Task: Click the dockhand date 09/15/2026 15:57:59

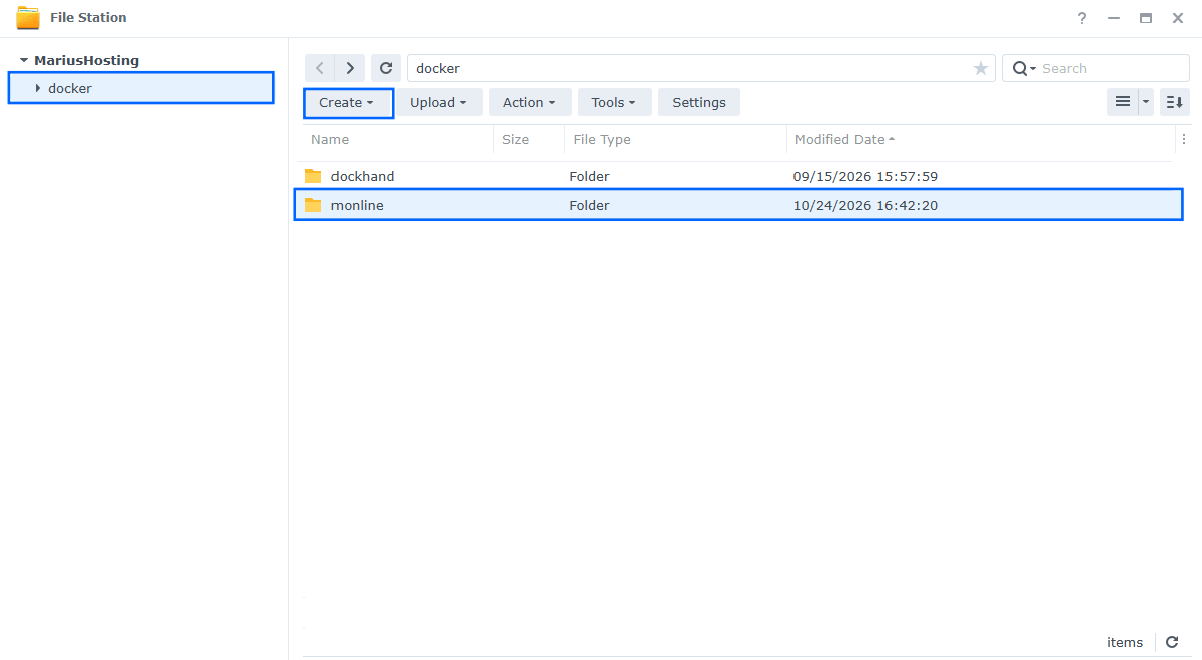Action: [x=866, y=176]
